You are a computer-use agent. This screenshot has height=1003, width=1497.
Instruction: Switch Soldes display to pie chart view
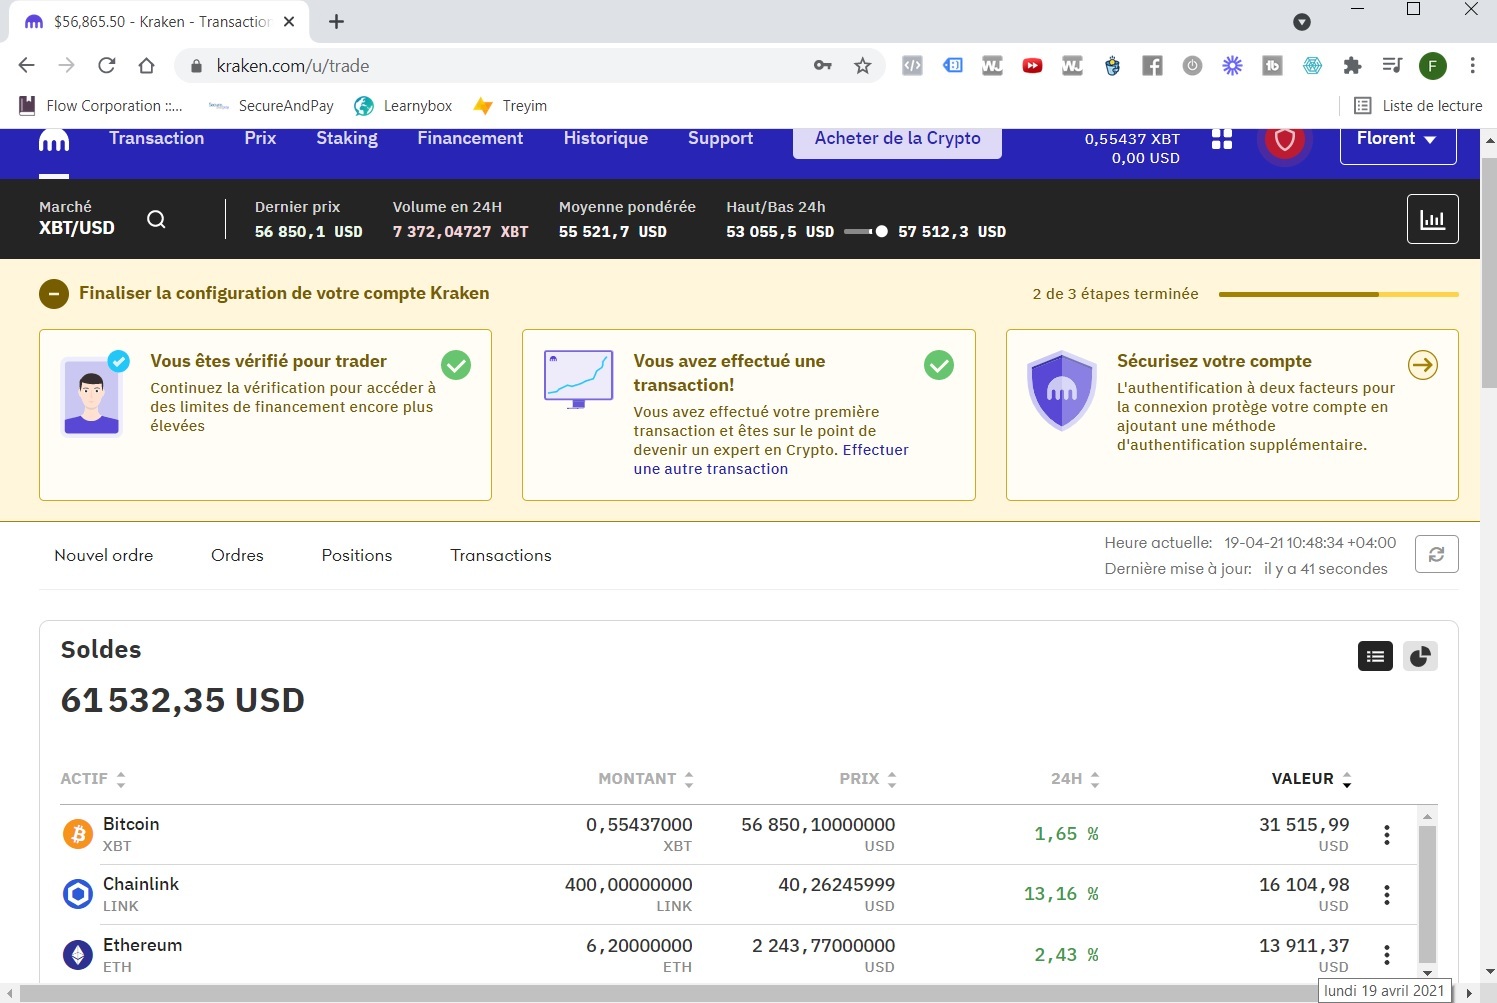pos(1420,656)
